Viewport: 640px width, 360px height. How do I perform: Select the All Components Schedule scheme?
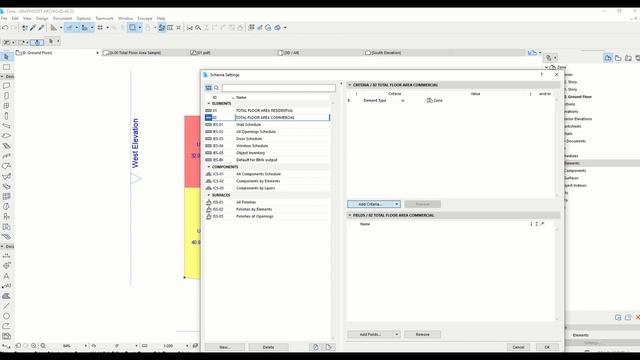point(267,174)
